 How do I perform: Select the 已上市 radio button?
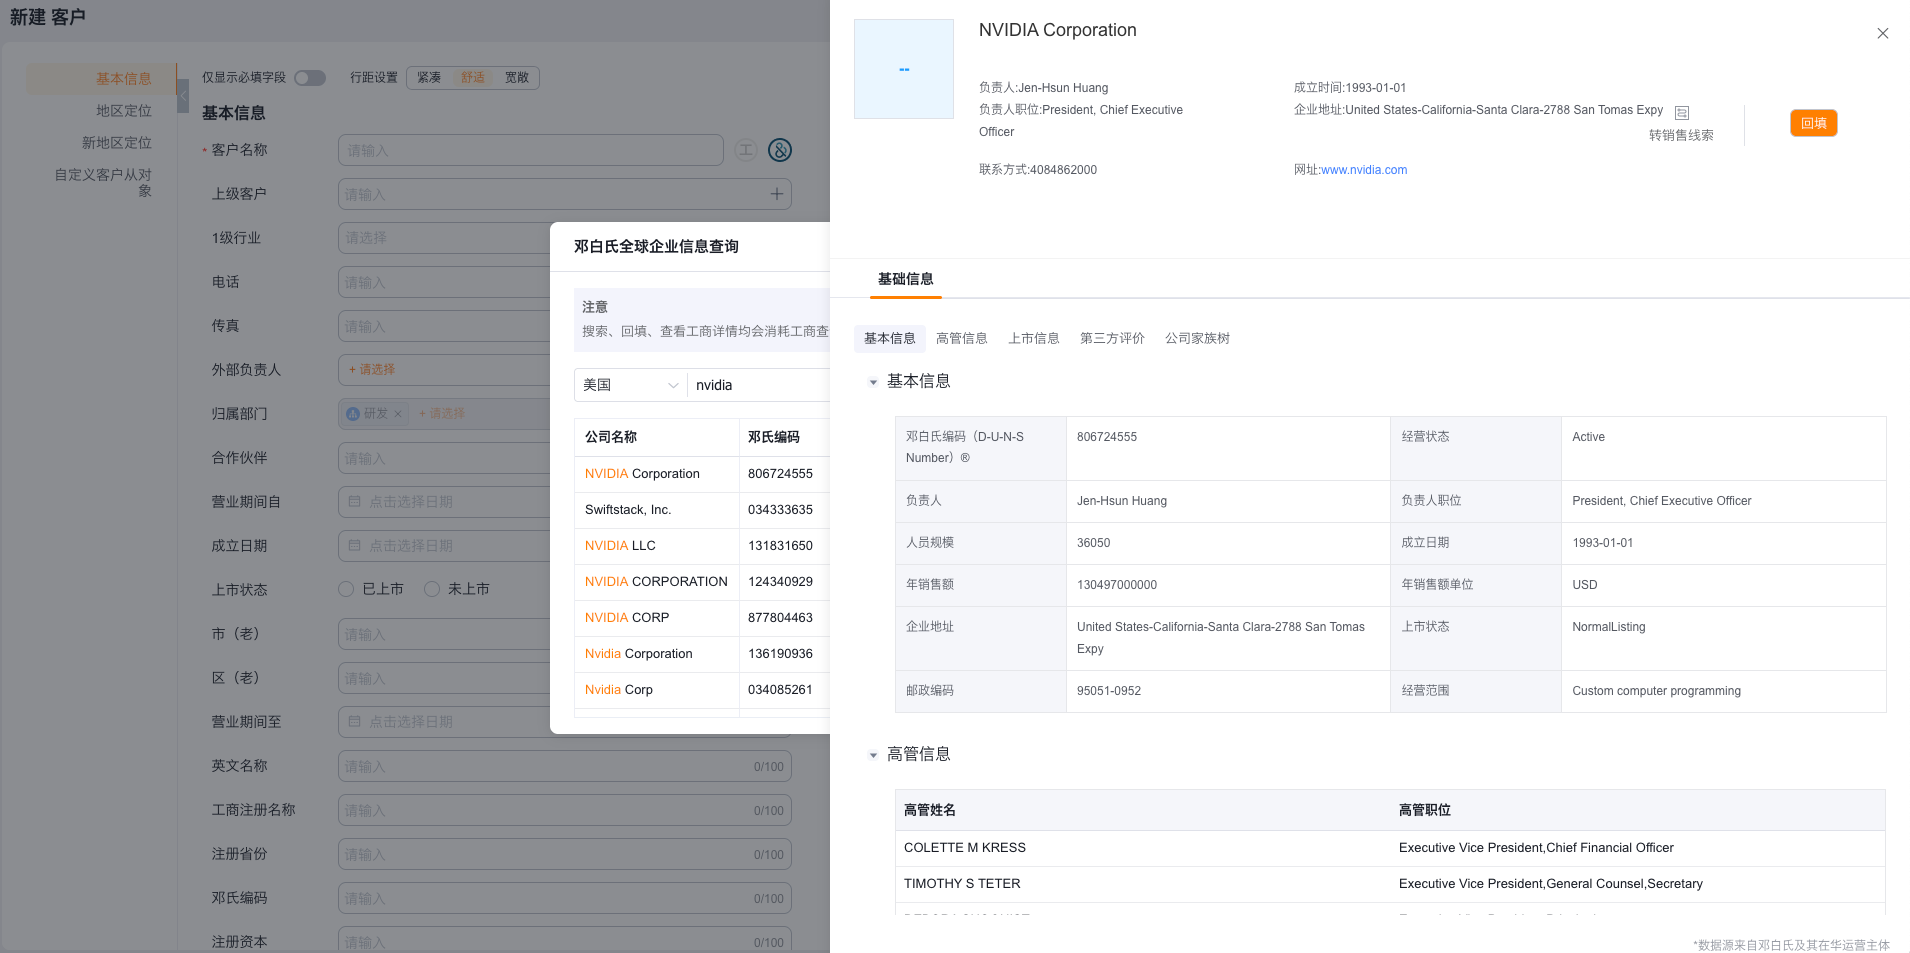(x=347, y=589)
